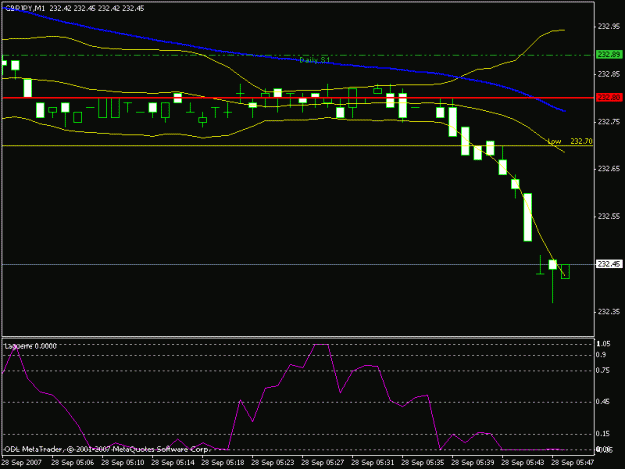This screenshot has width=625, height=469.
Task: Click the tall white candle near 232.55
Action: point(528,217)
